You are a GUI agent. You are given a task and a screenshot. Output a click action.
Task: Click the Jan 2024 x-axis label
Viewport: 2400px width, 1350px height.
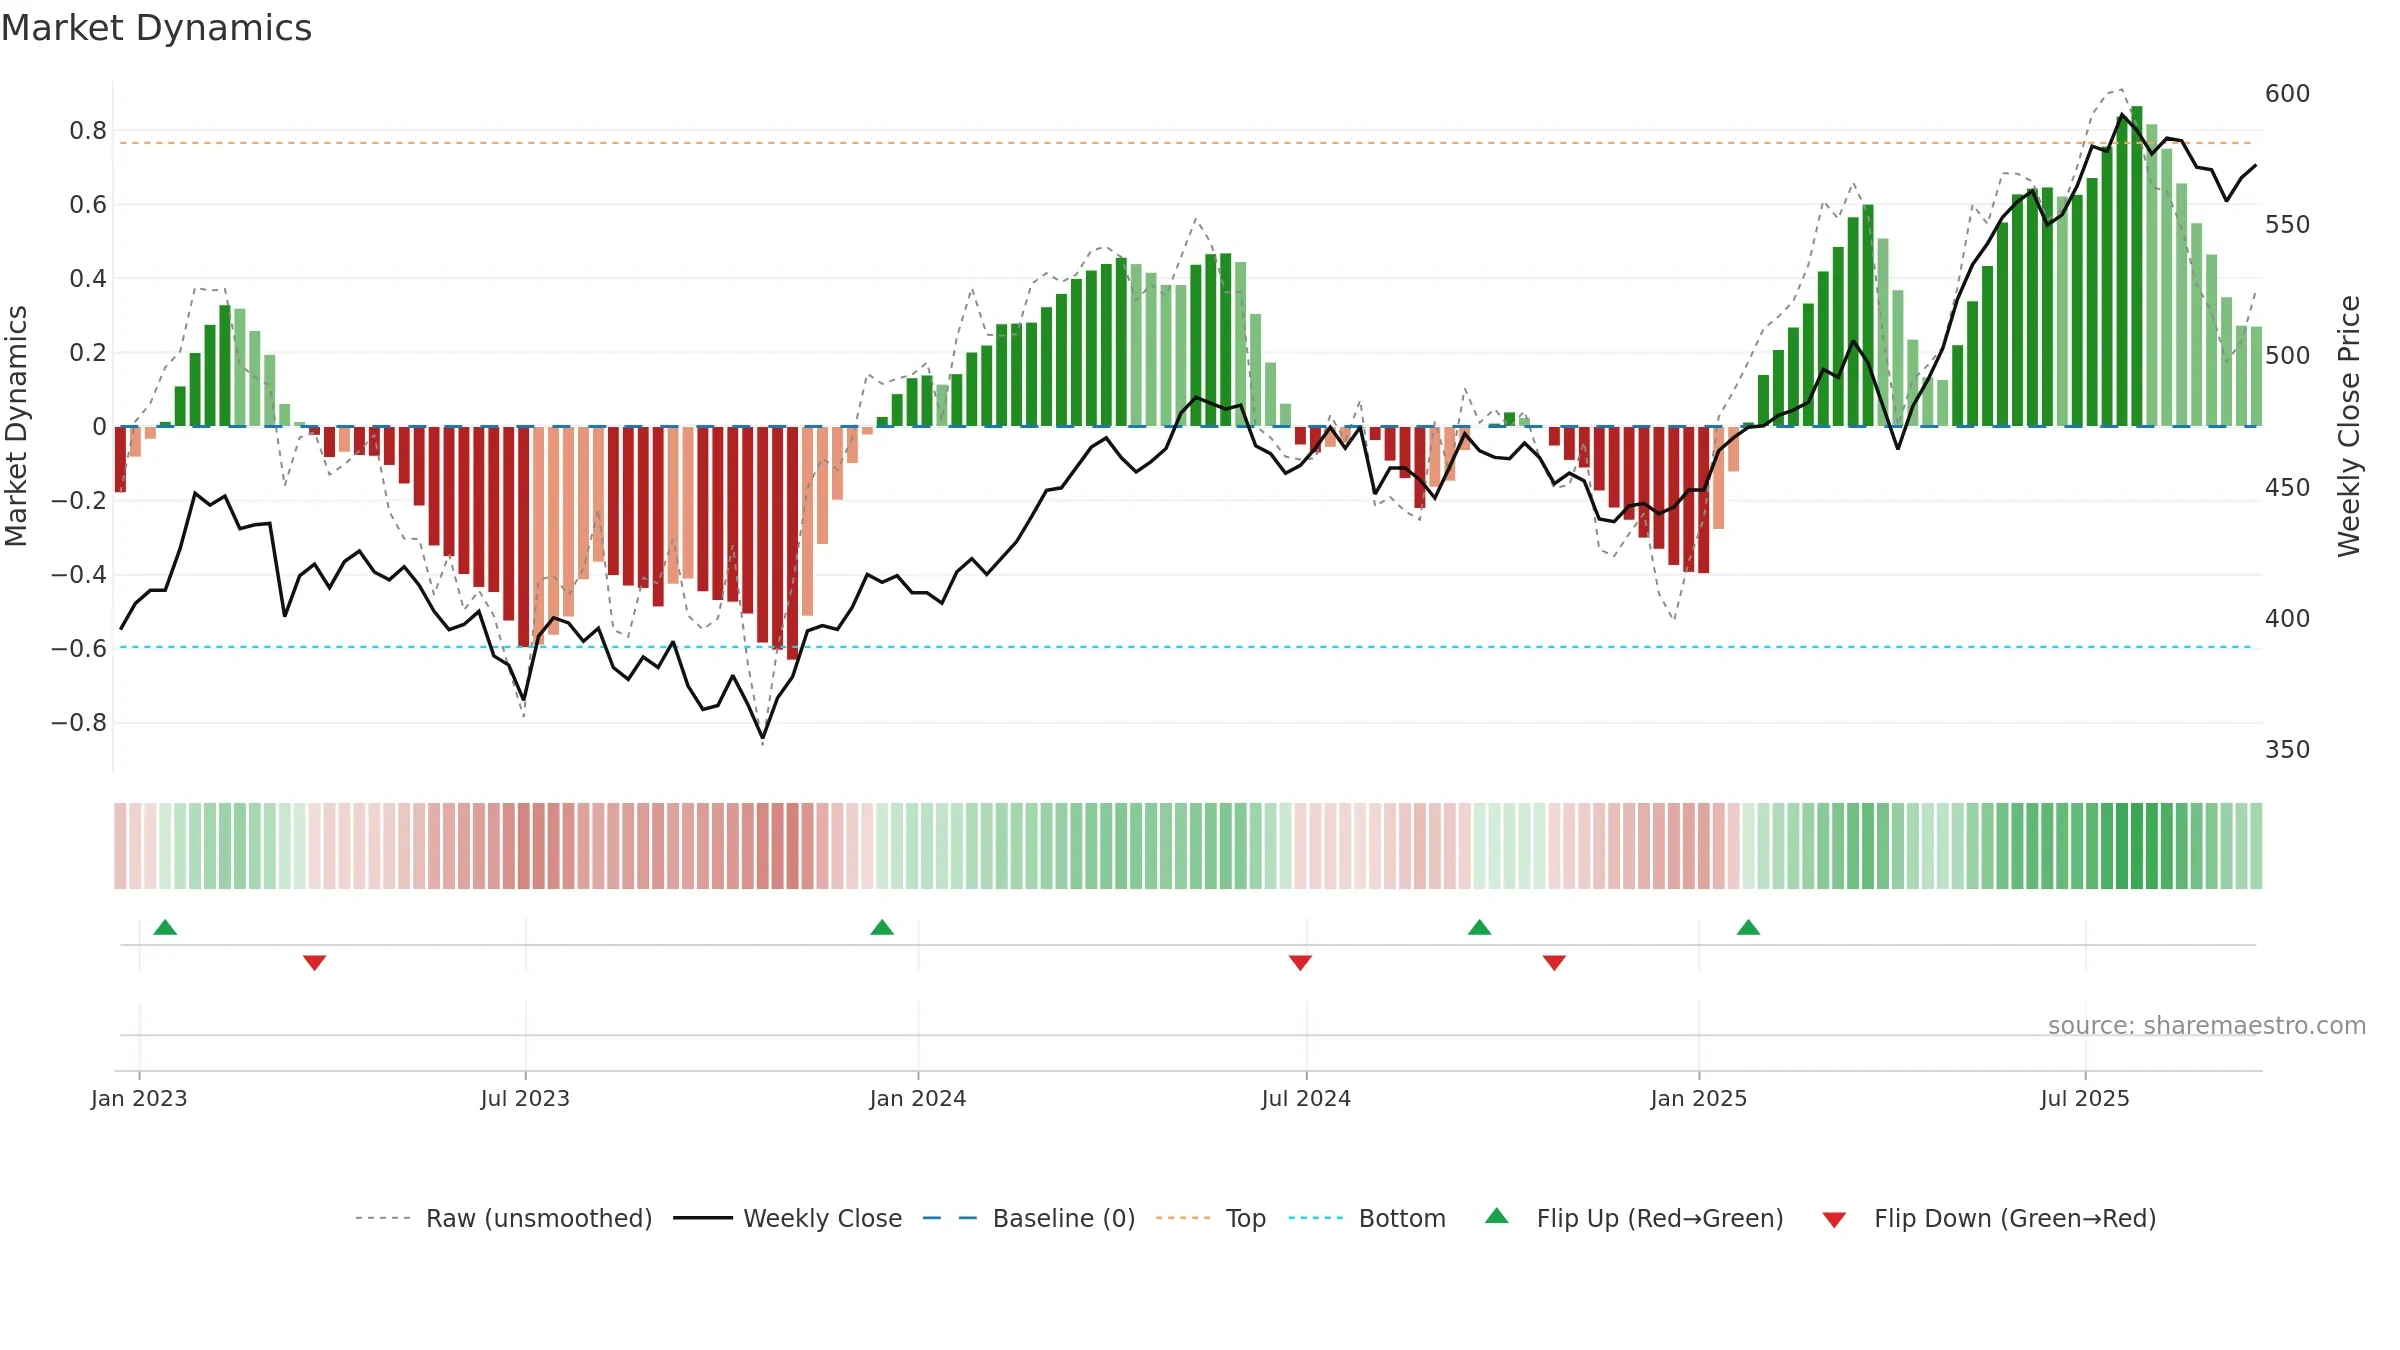pos(918,1098)
